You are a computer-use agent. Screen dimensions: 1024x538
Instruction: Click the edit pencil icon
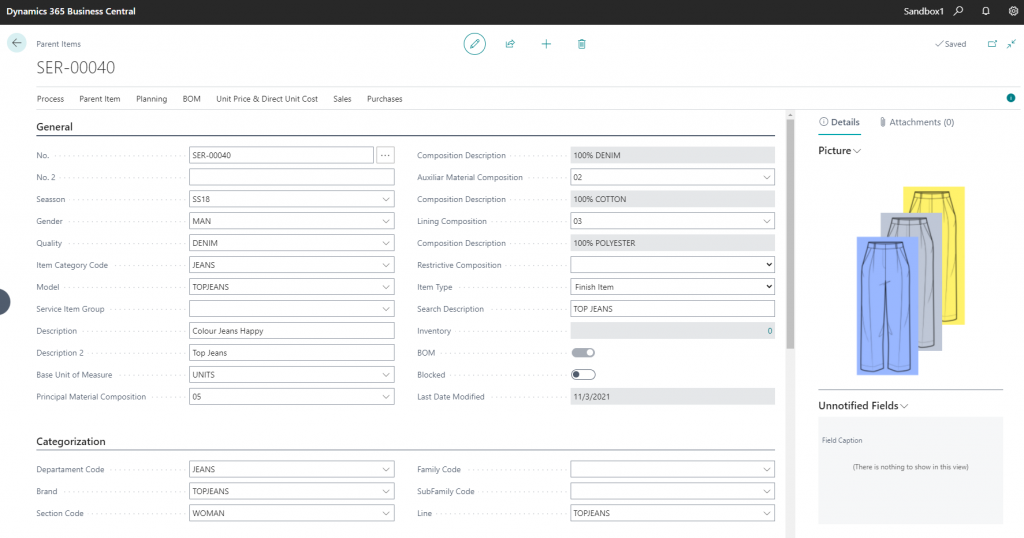pos(475,44)
